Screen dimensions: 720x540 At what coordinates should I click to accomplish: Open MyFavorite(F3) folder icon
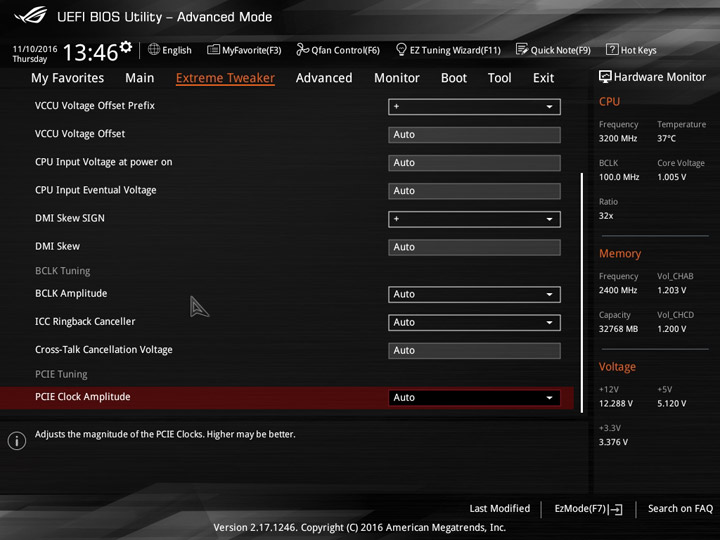point(213,50)
